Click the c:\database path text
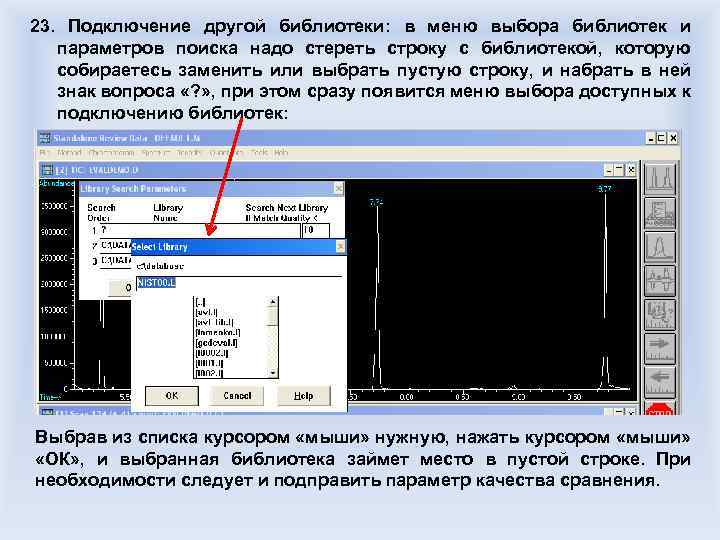Screen dimensions: 720x540 click(x=160, y=266)
